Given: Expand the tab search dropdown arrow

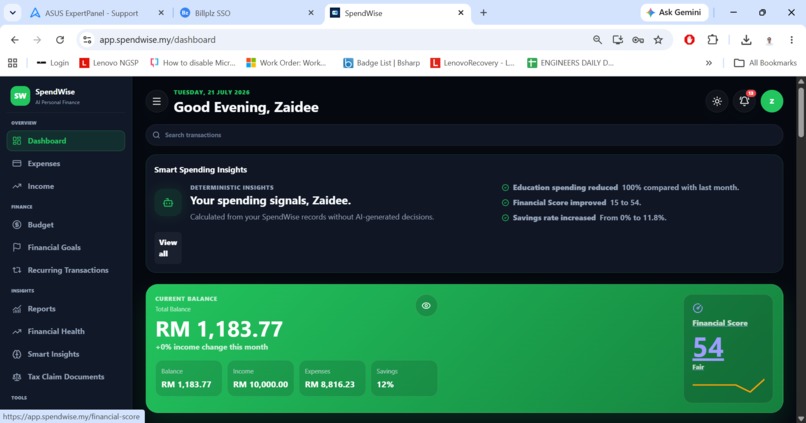Looking at the screenshot, I should coord(12,13).
